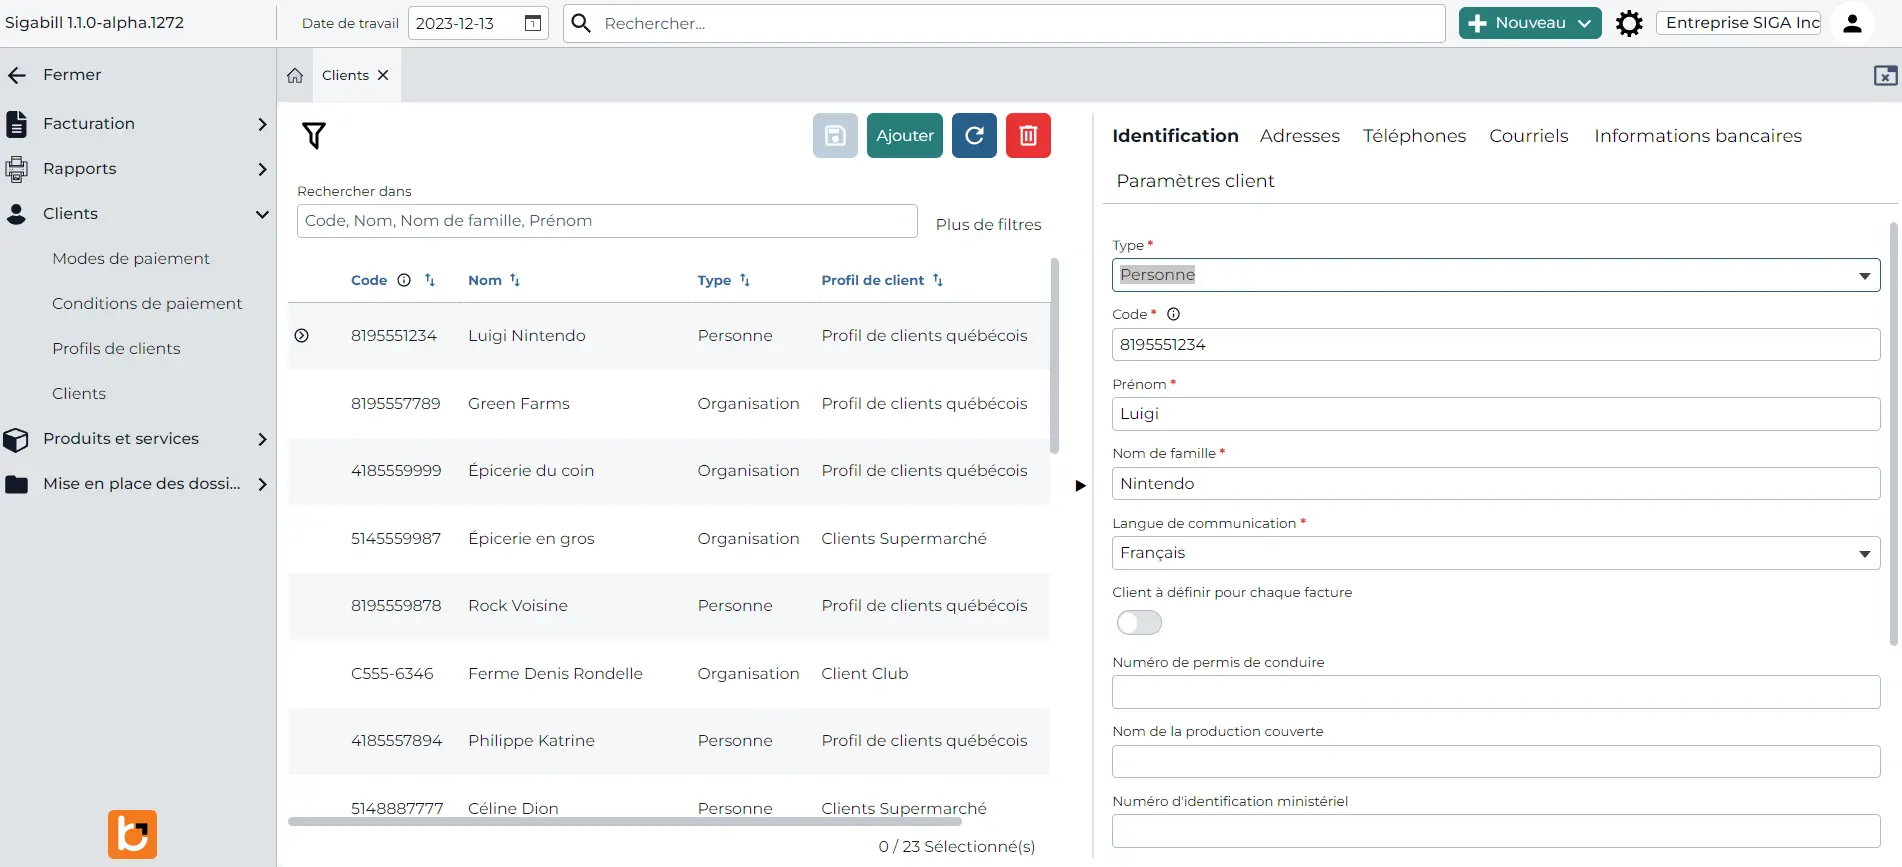Click the search magnifier icon
Viewport: 1902px width, 867px height.
(x=581, y=23)
